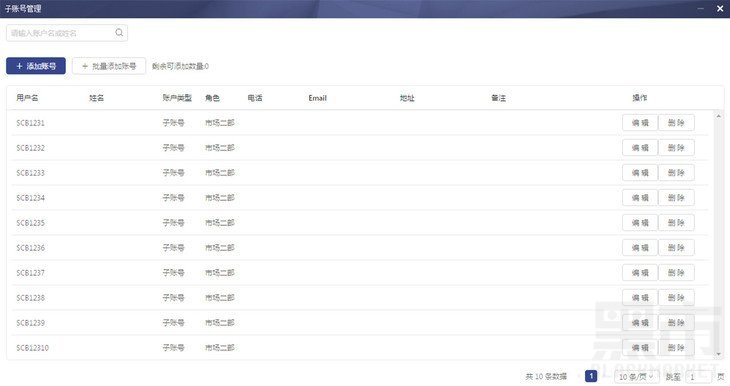The height and width of the screenshot is (386, 730).
Task: Delete account SCB1233
Action: pos(676,173)
